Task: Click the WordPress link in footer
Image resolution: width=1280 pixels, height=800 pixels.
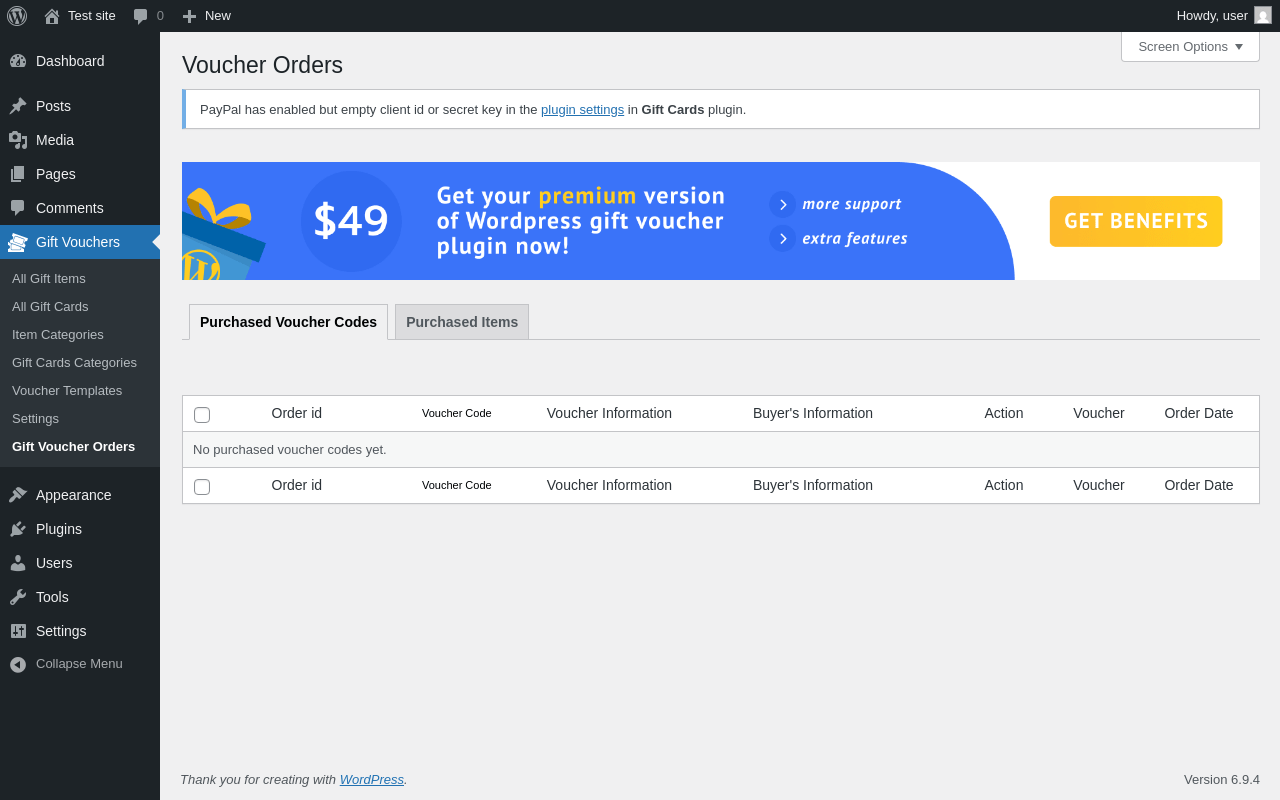Action: 371,780
